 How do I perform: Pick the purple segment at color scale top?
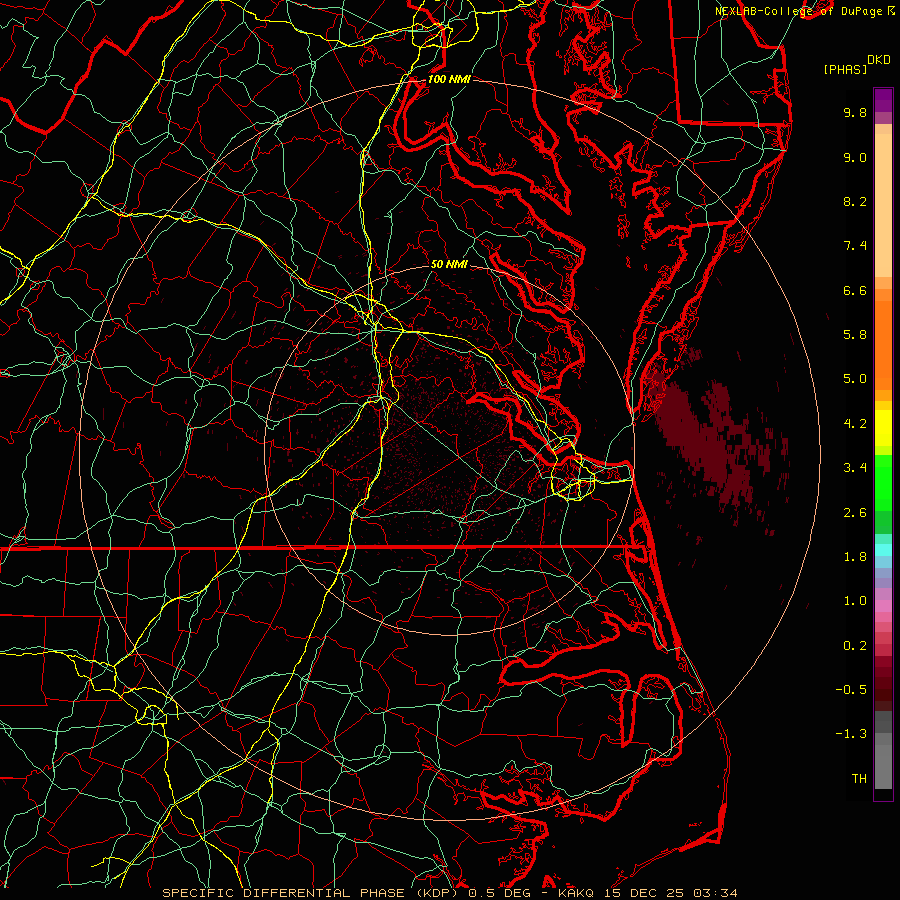883,100
